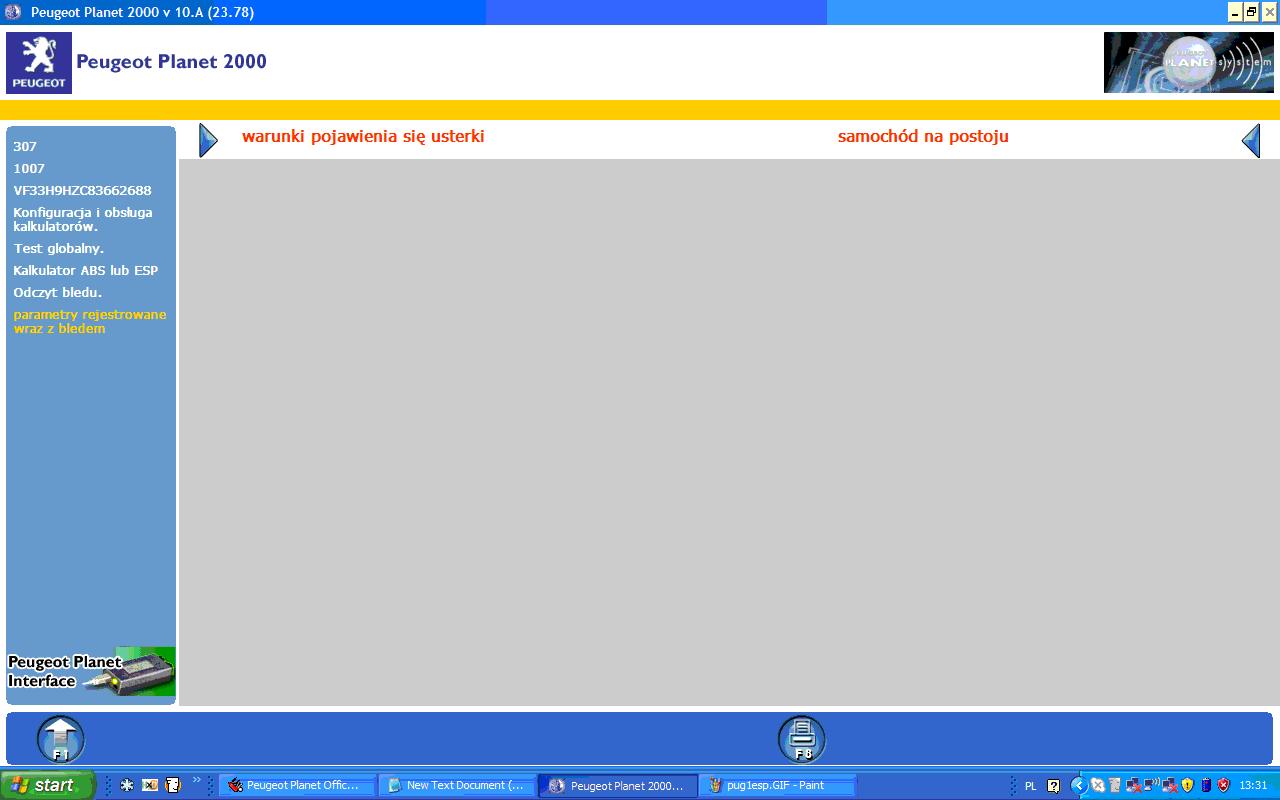Click the grey circle-X tray icon
Screen dimensions: 1280x800
click(1097, 785)
